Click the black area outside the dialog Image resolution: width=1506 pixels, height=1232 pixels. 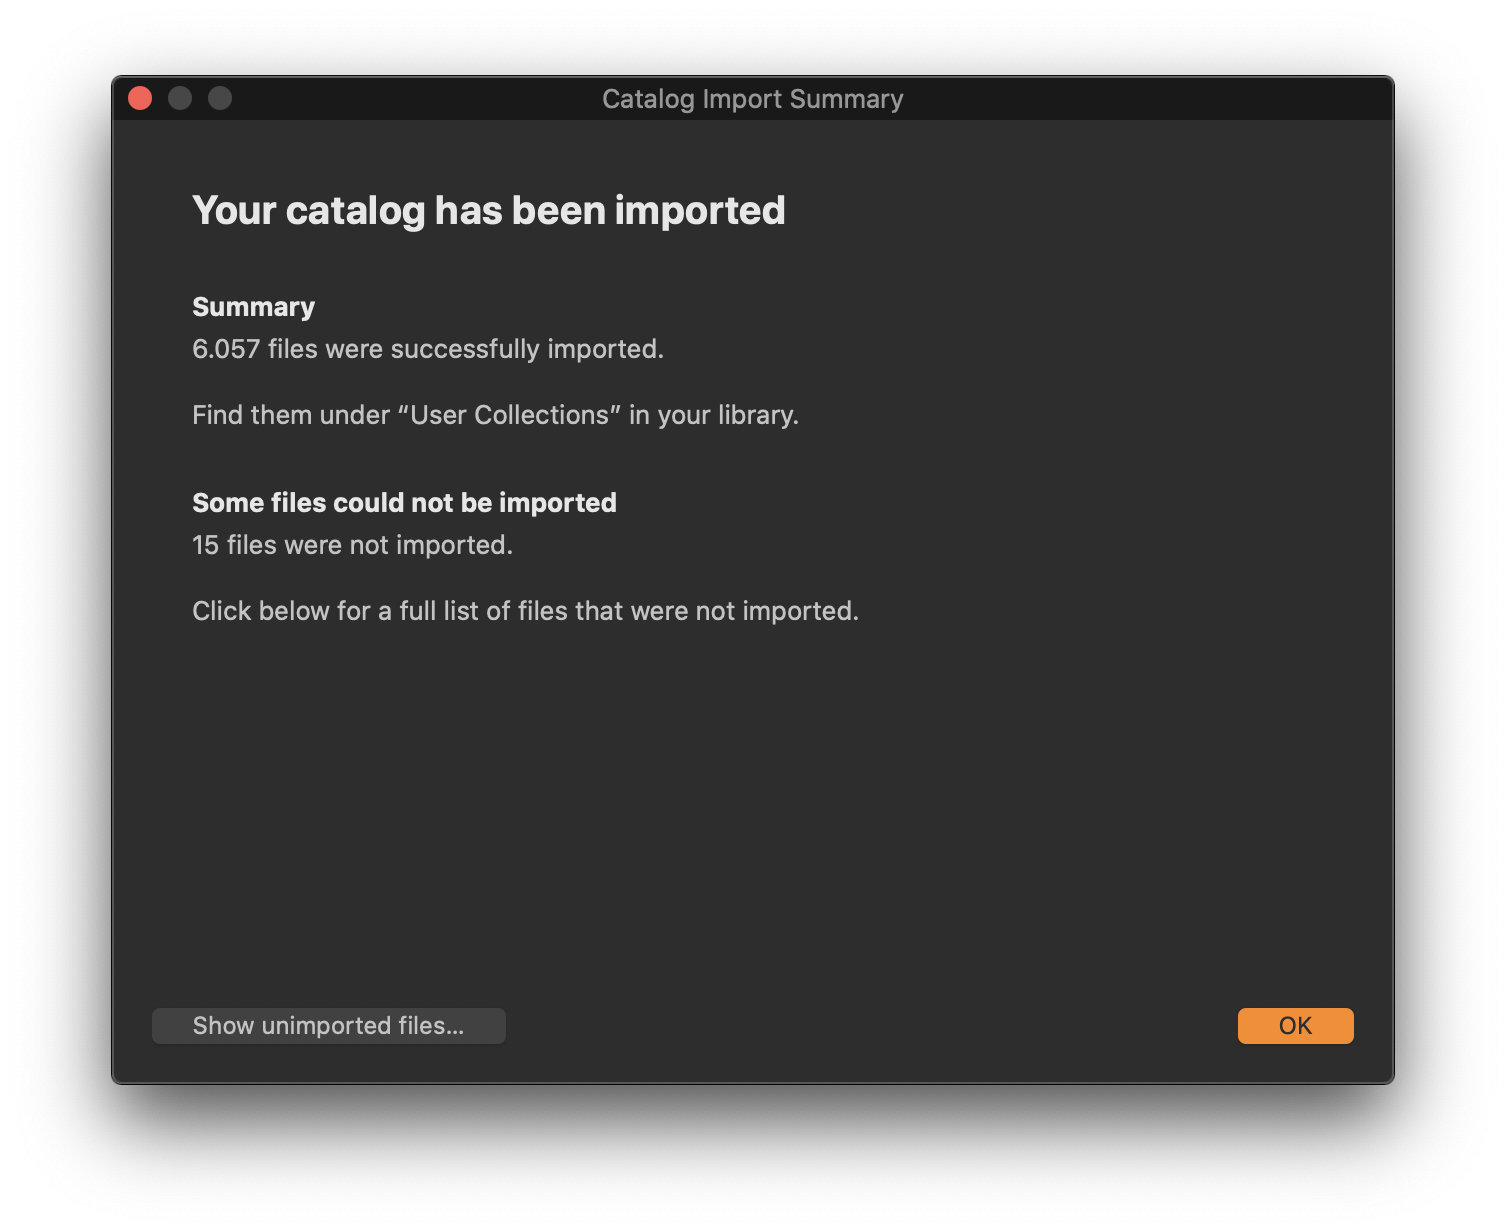point(752,1160)
